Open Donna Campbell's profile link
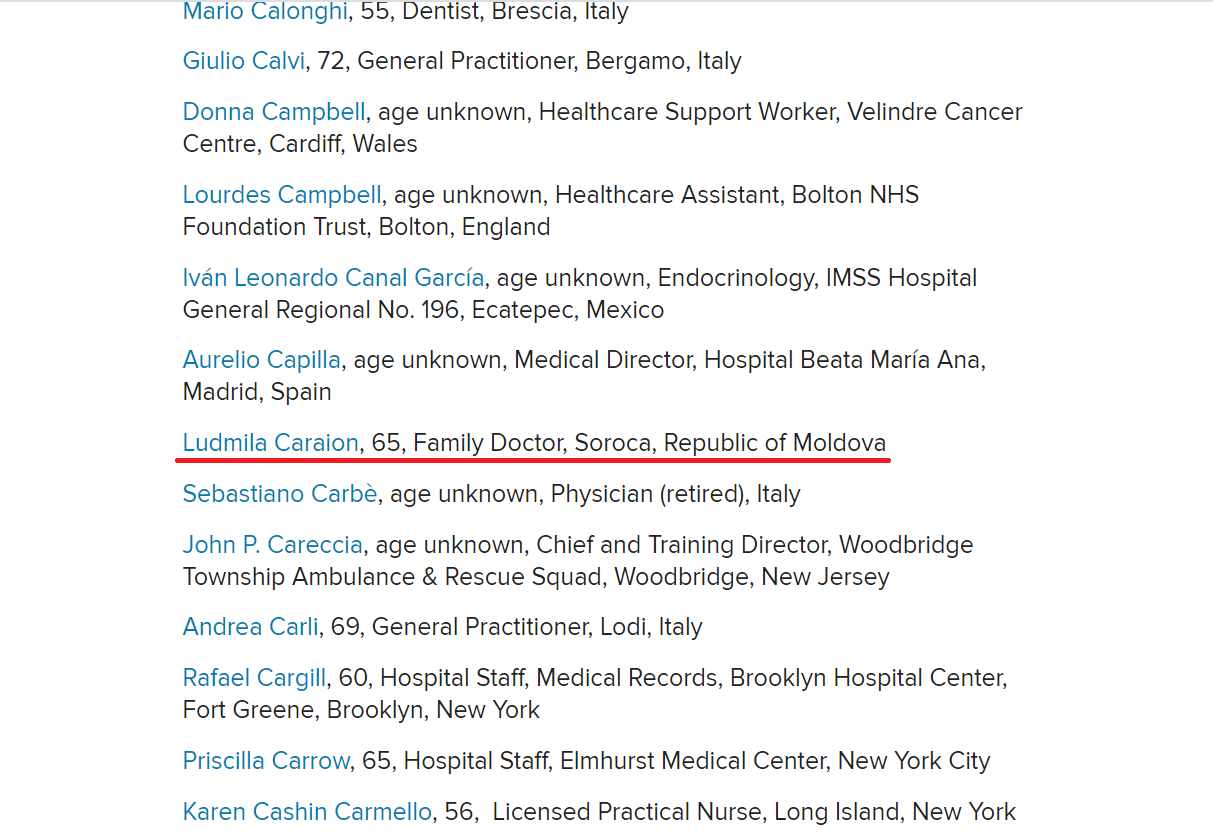Viewport: 1213px width, 834px height. click(x=274, y=112)
